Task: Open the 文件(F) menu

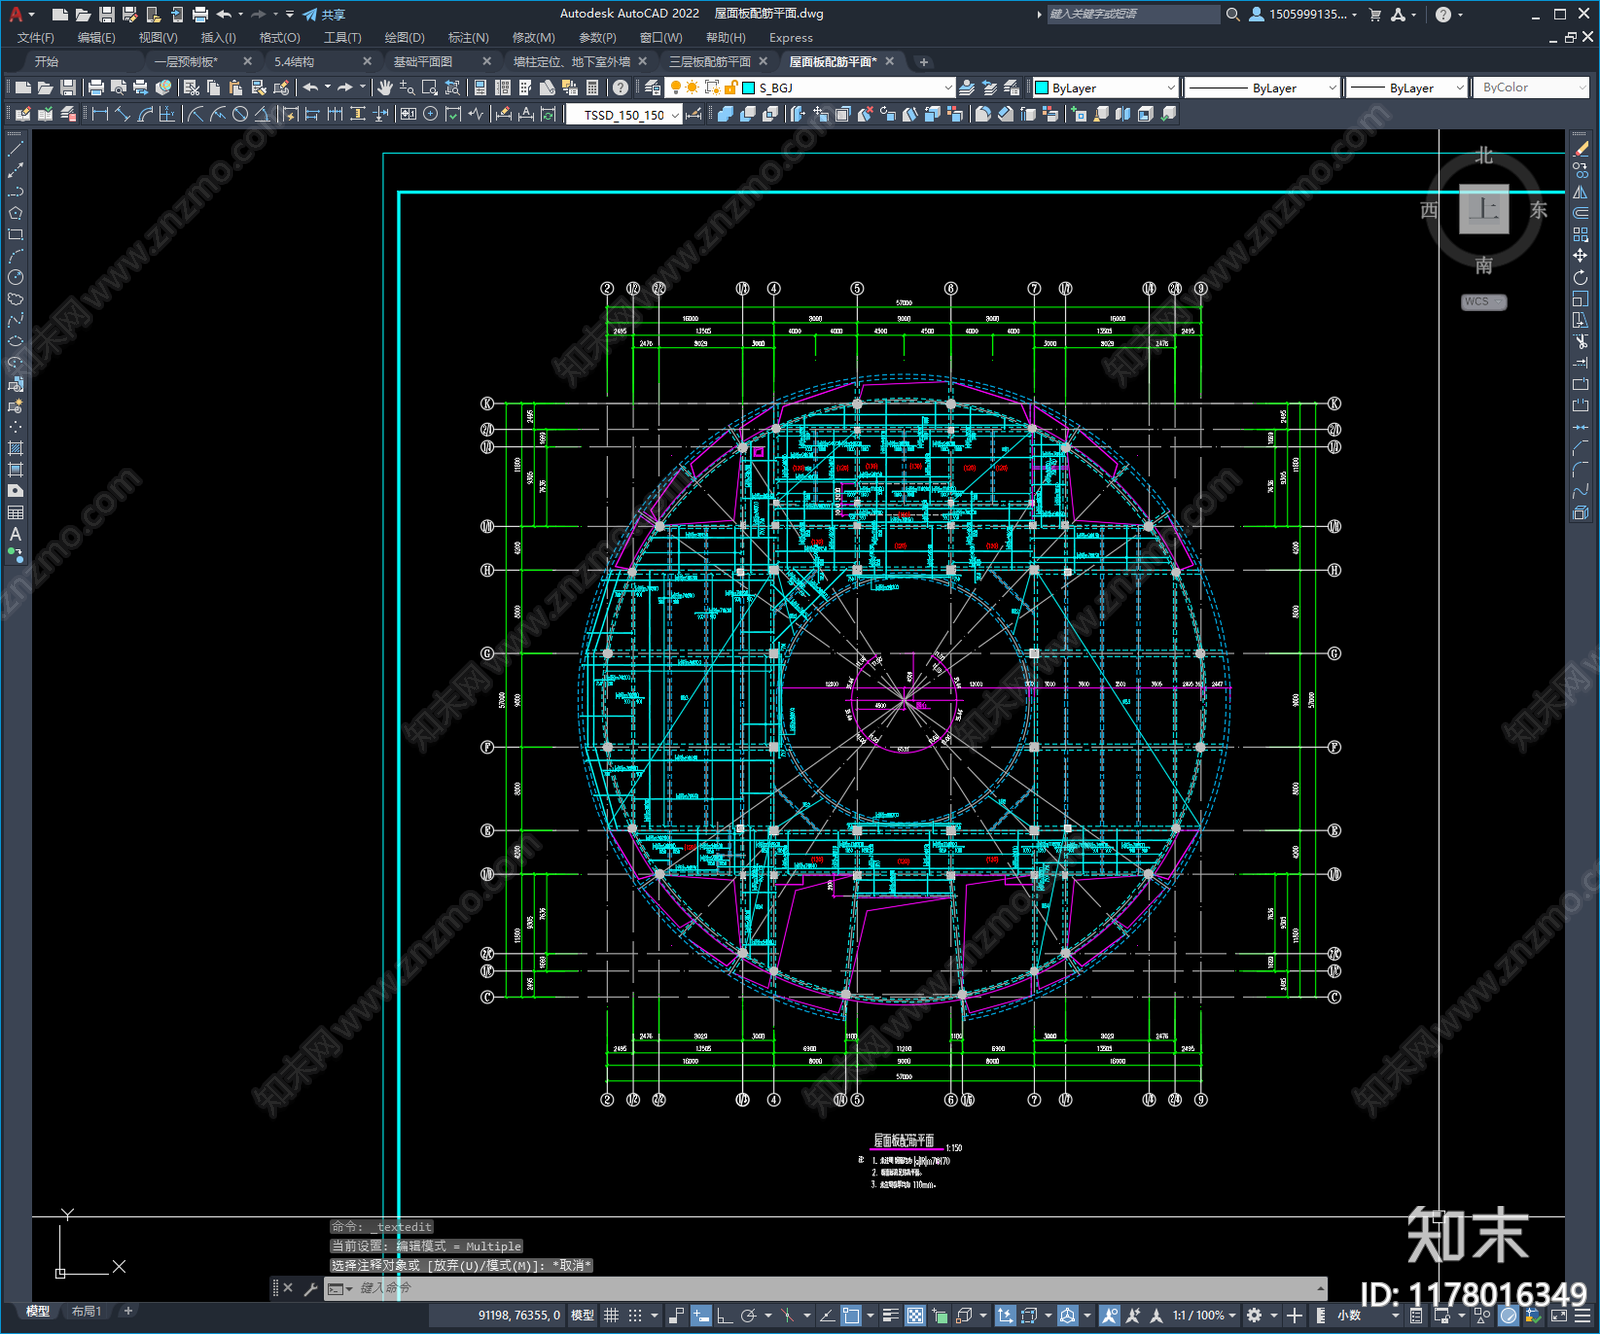Action: (x=36, y=38)
